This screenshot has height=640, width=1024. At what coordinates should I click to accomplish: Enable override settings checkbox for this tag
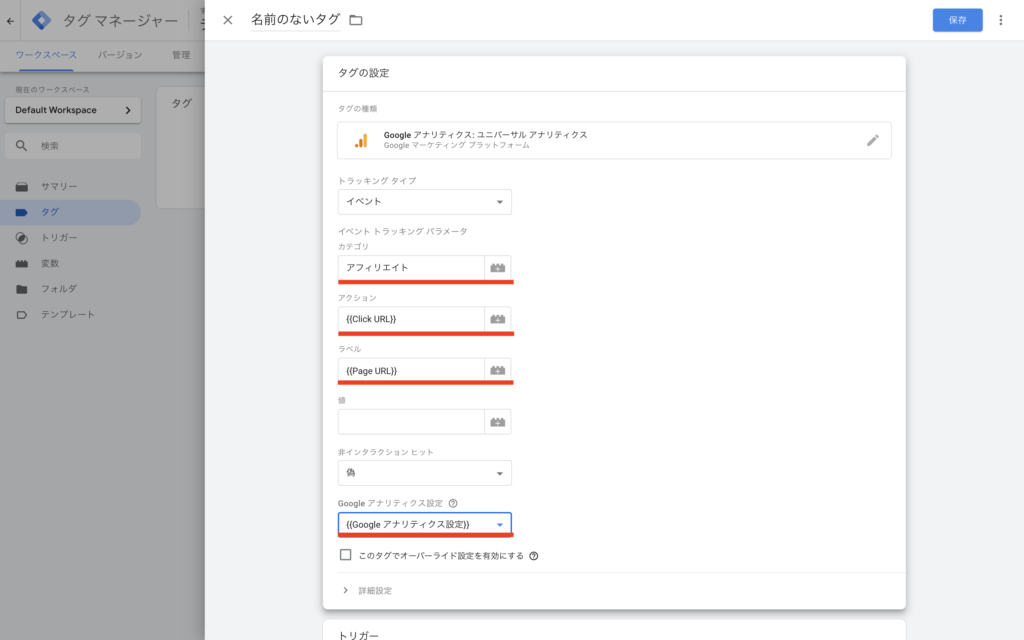point(345,555)
